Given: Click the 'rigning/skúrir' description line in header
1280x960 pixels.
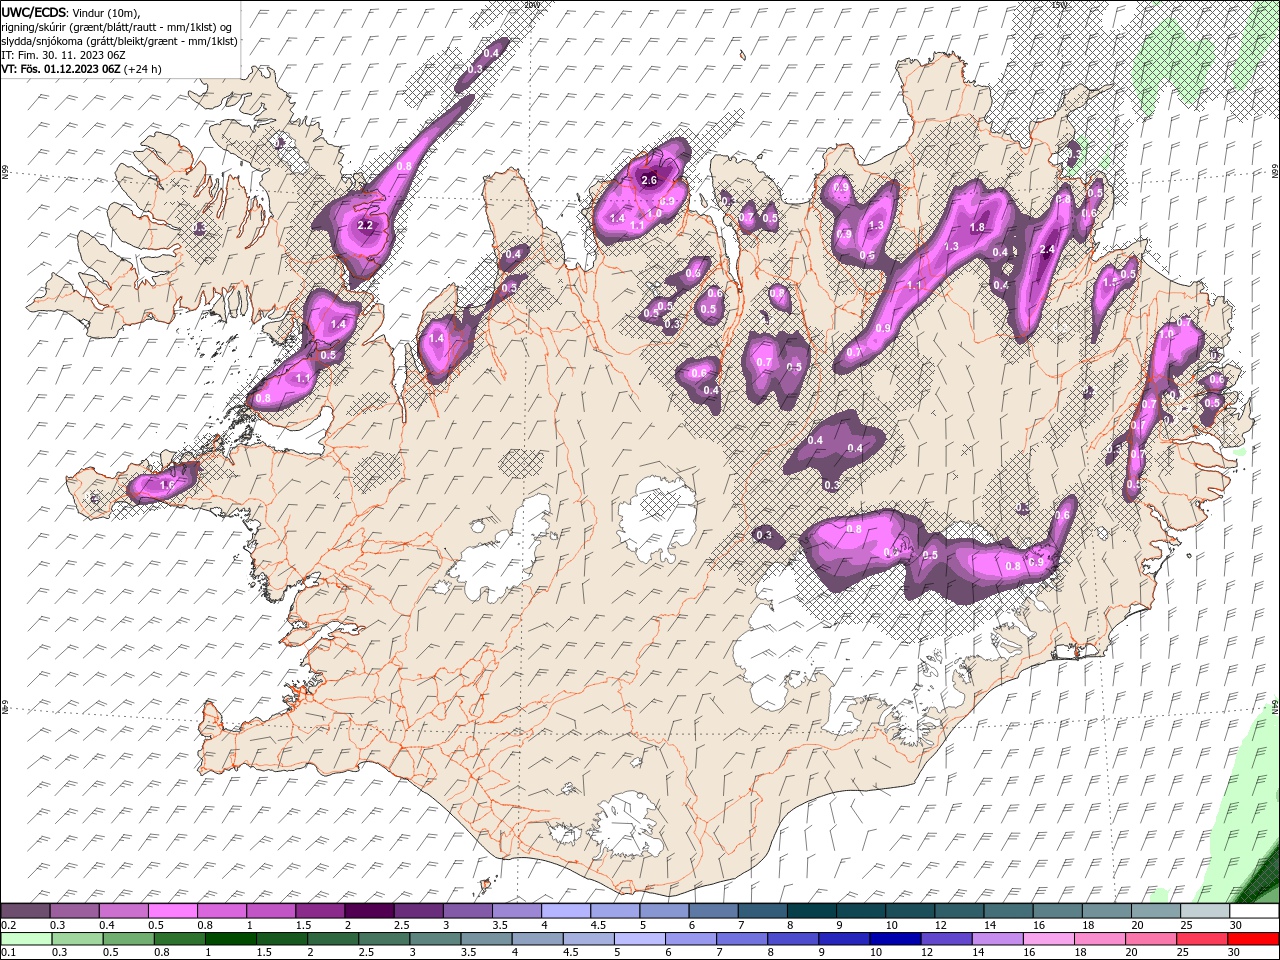Looking at the screenshot, I should point(116,27).
